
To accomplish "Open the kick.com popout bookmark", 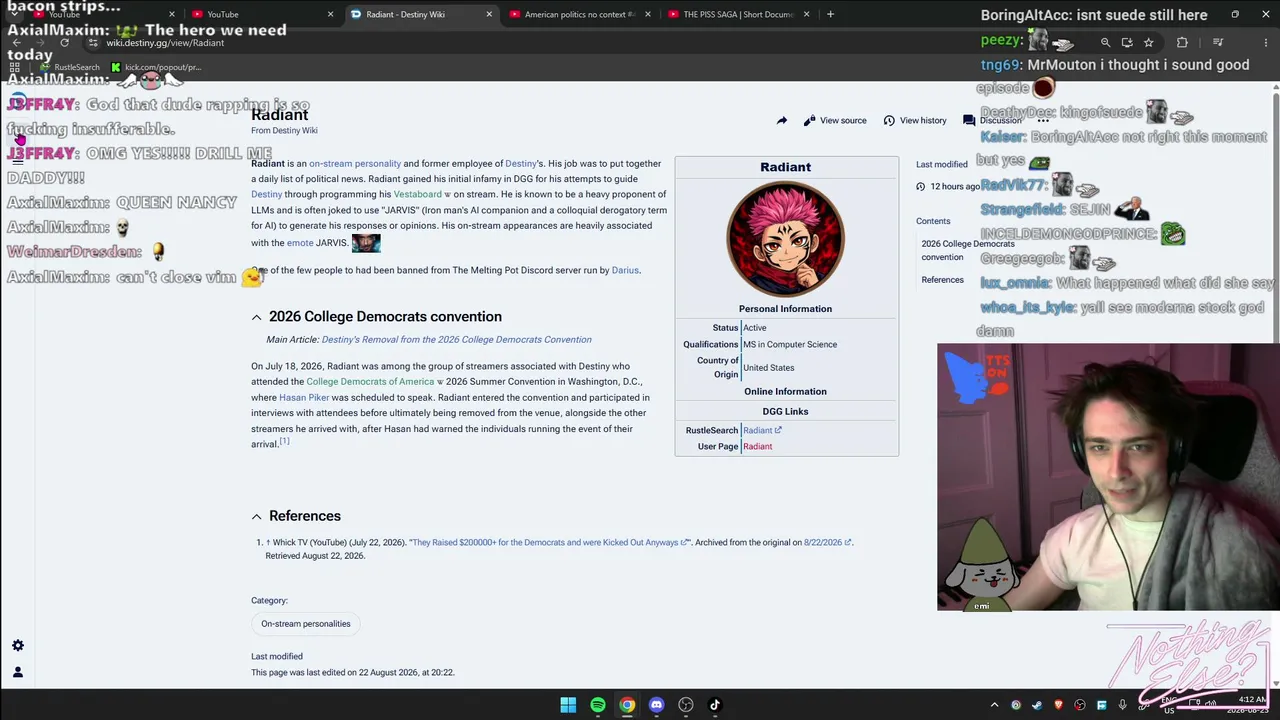I will (156, 68).
